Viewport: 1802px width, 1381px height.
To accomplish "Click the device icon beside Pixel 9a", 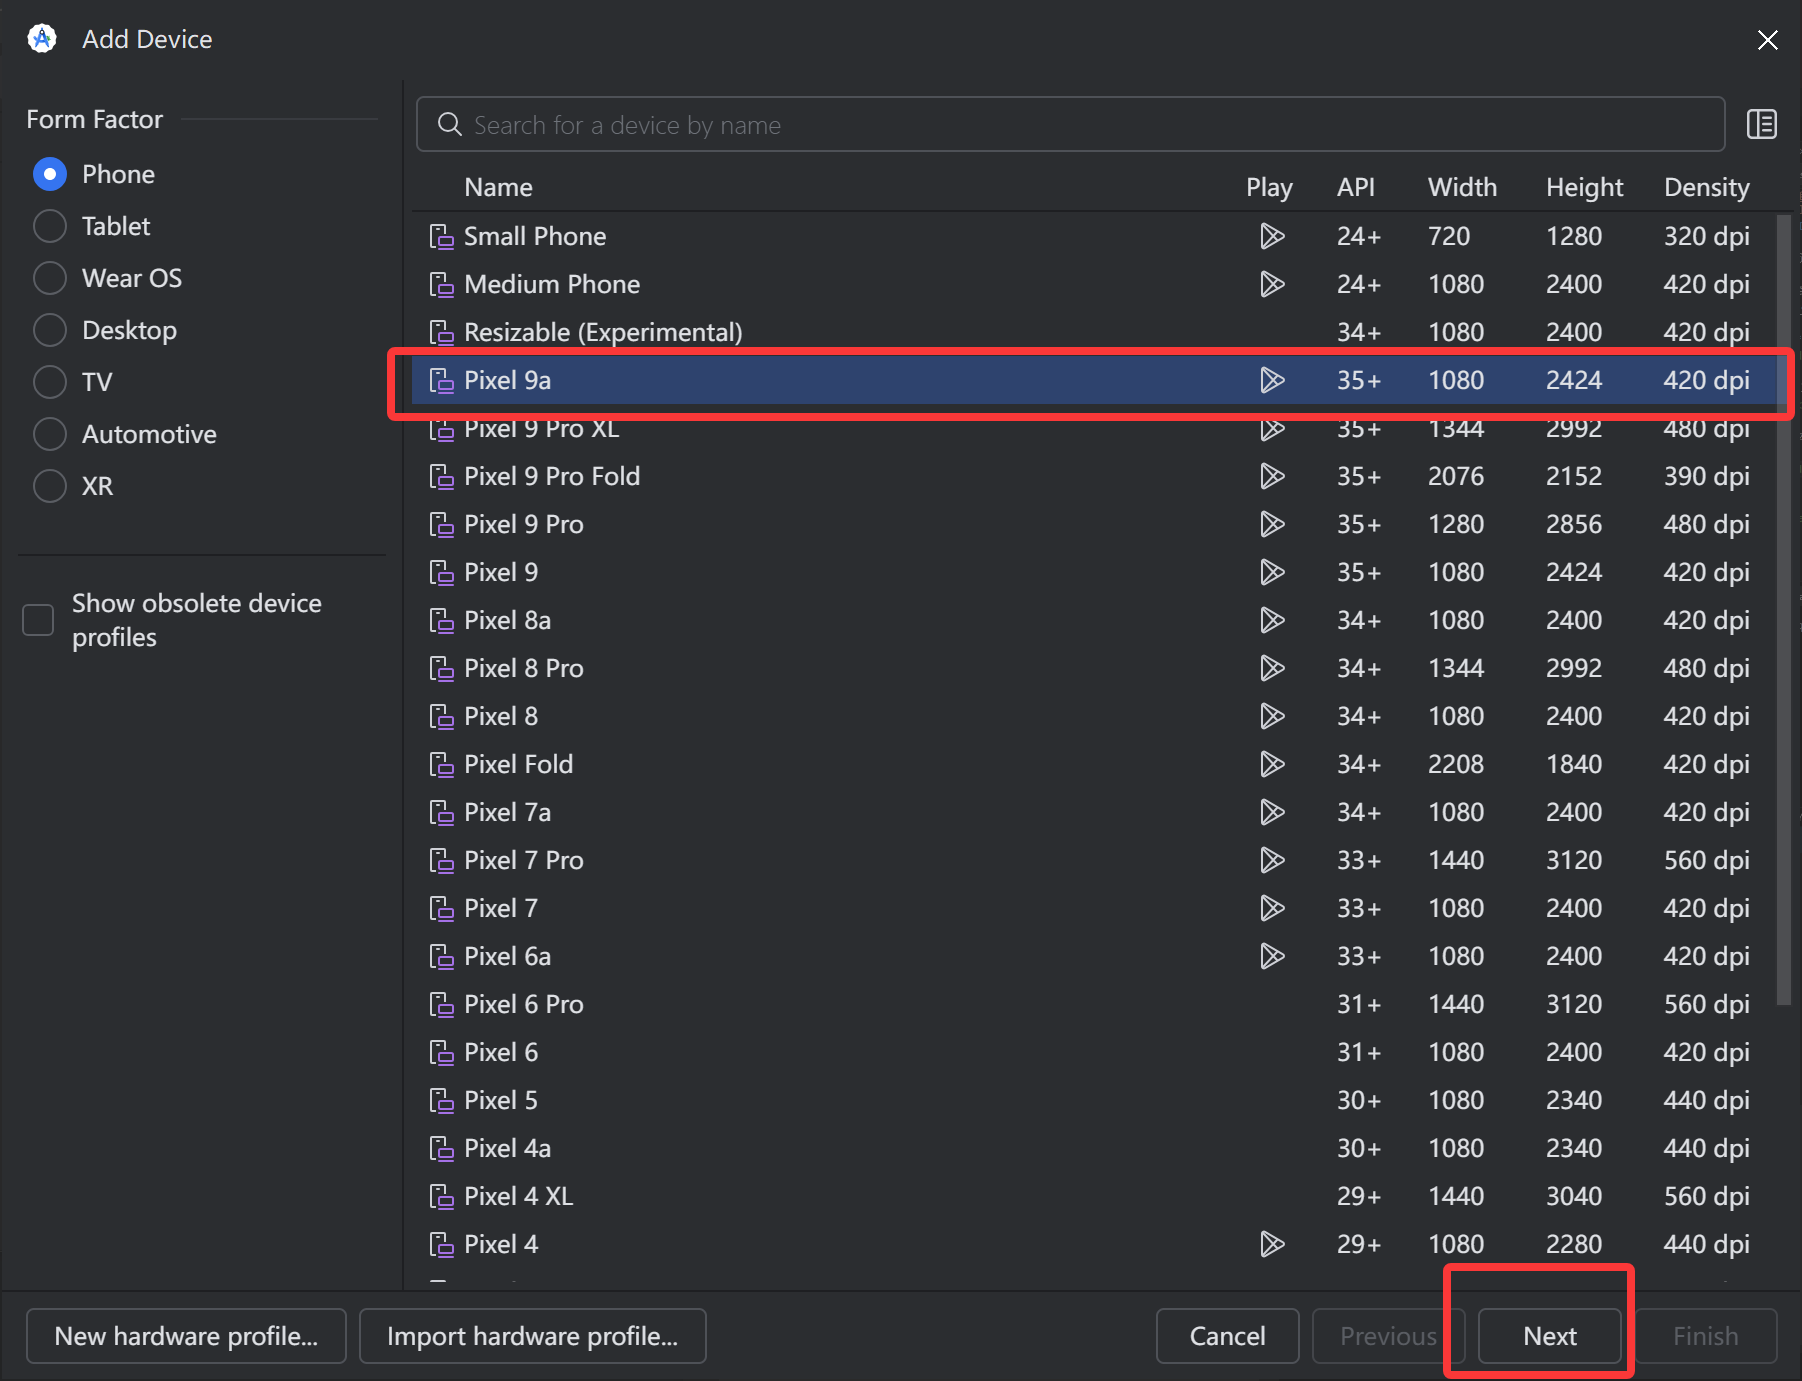I will [x=441, y=380].
